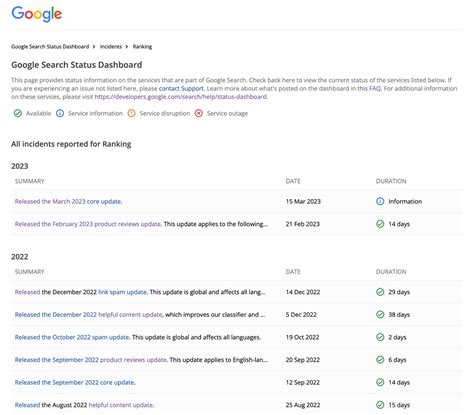Click DURATION column header in 2022 table
This screenshot has height=415, width=474.
coord(391,272)
